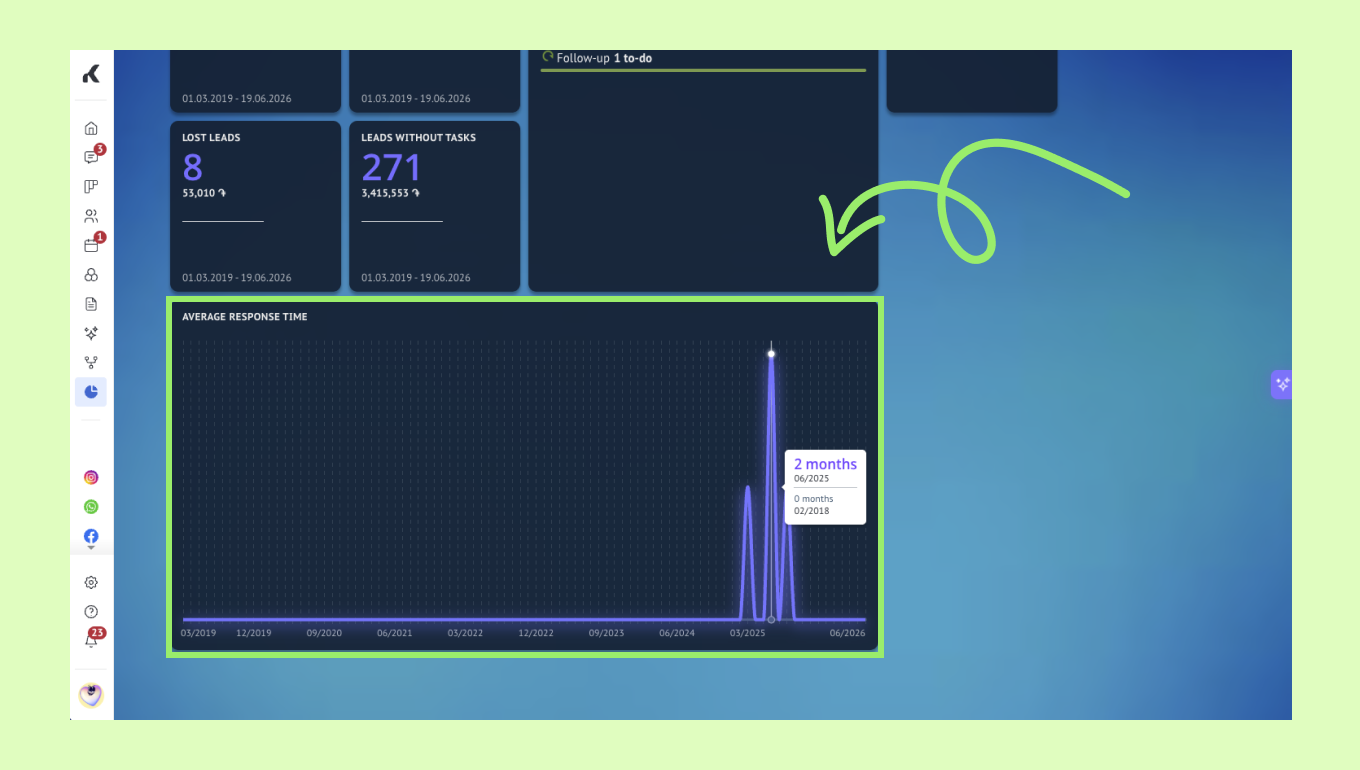Click the Lost Leads date range text
This screenshot has width=1360, height=770.
237,278
